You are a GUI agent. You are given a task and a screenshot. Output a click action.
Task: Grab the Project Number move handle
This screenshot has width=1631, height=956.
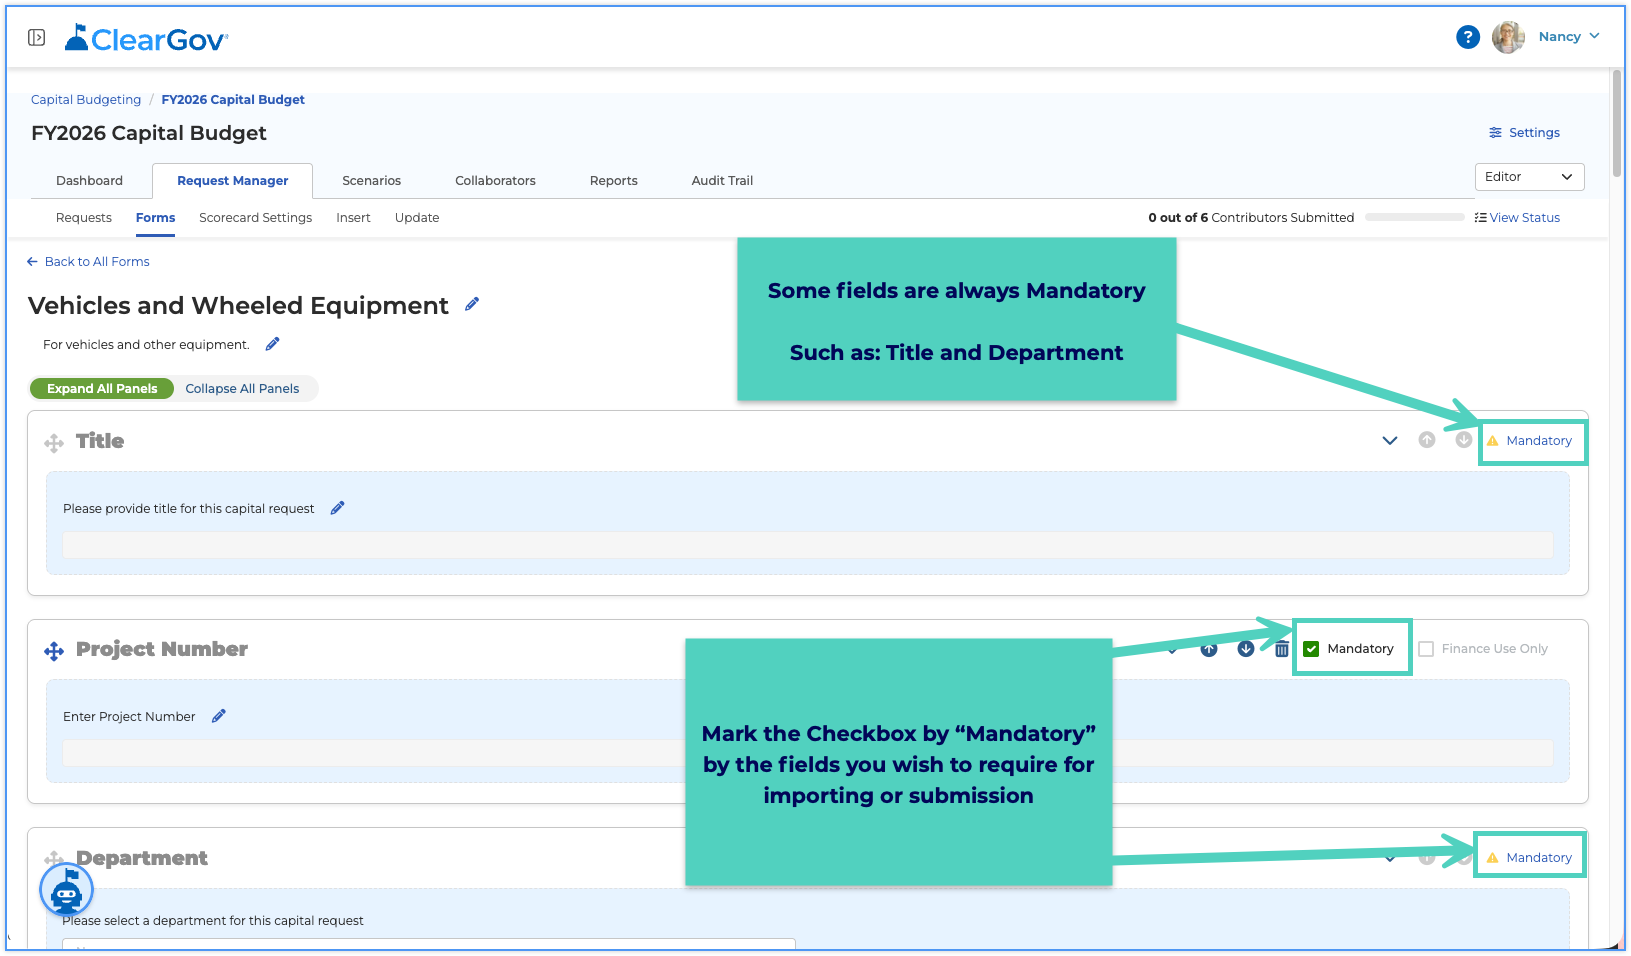(54, 652)
